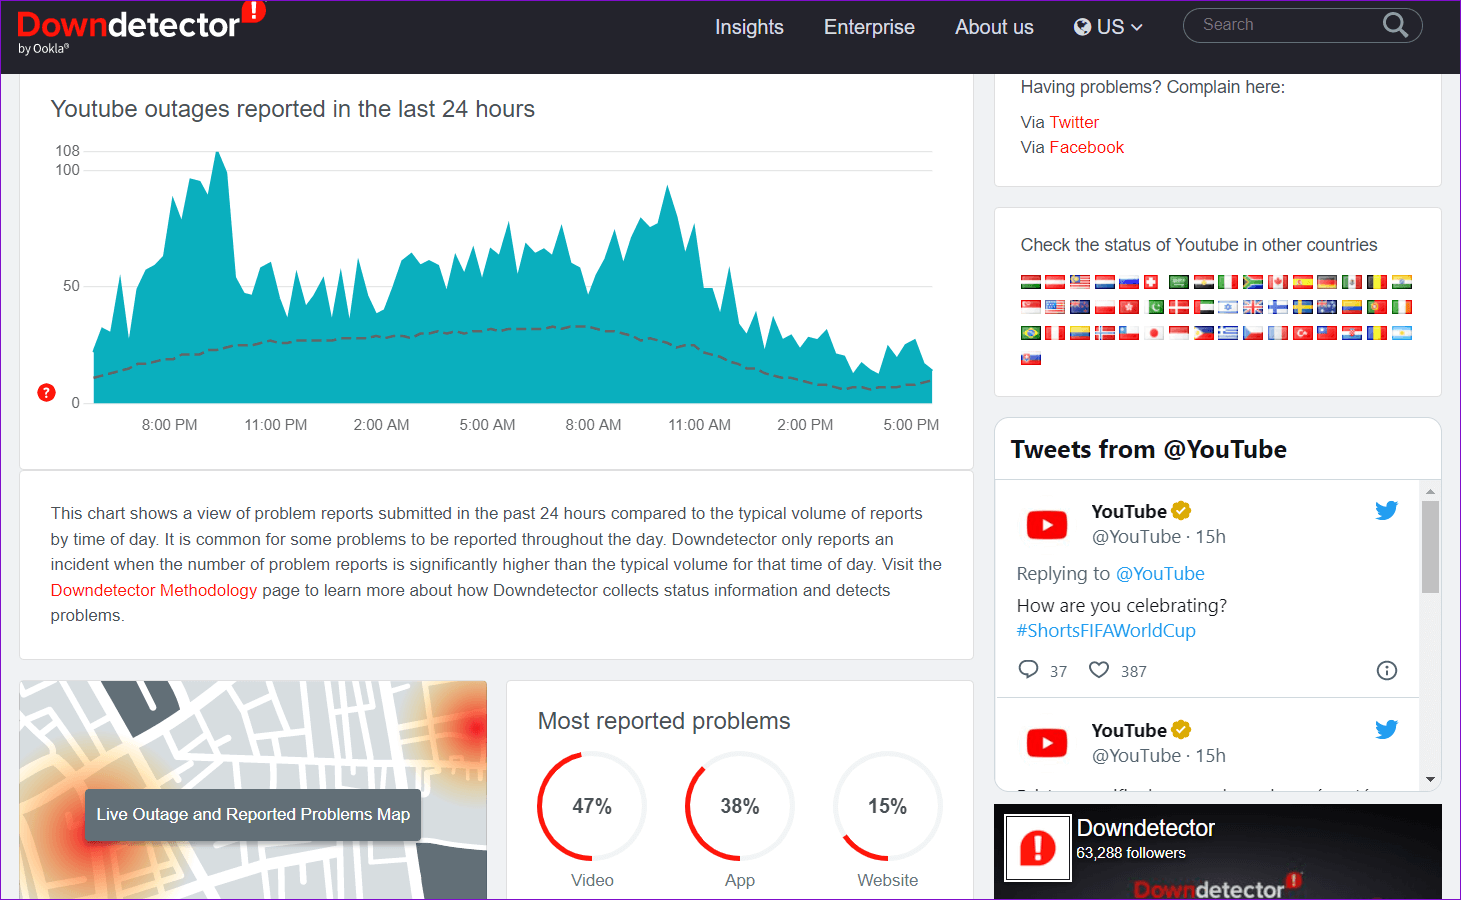Open the #ShortsFIFAWorldCup hashtag
Viewport: 1461px width, 900px height.
pyautogui.click(x=1106, y=631)
